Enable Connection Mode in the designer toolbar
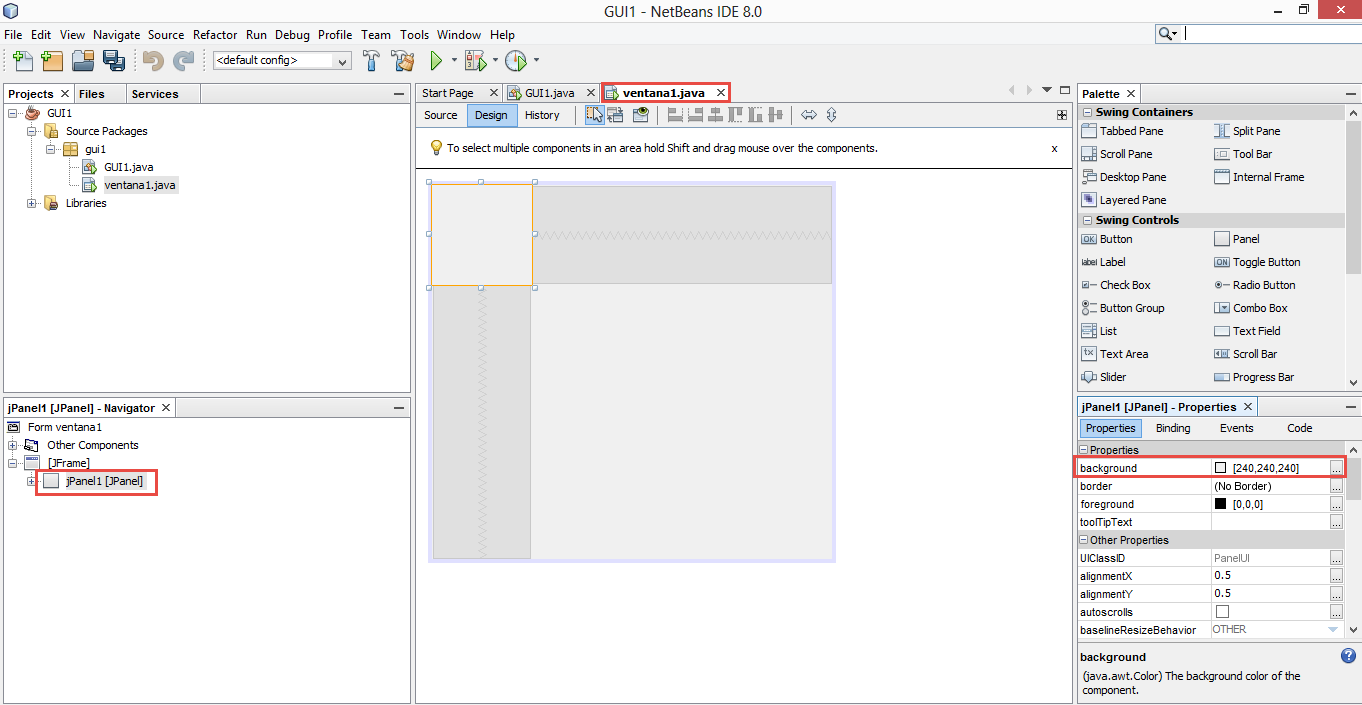The height and width of the screenshot is (705, 1362). coord(615,114)
